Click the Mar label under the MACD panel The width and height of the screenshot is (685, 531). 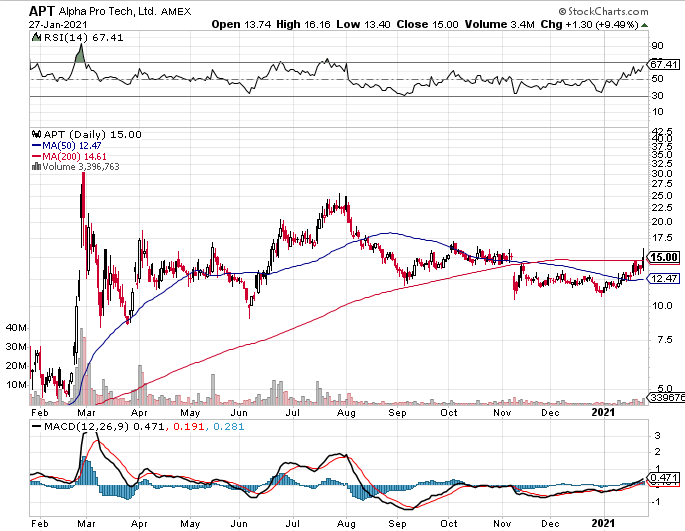[x=86, y=524]
